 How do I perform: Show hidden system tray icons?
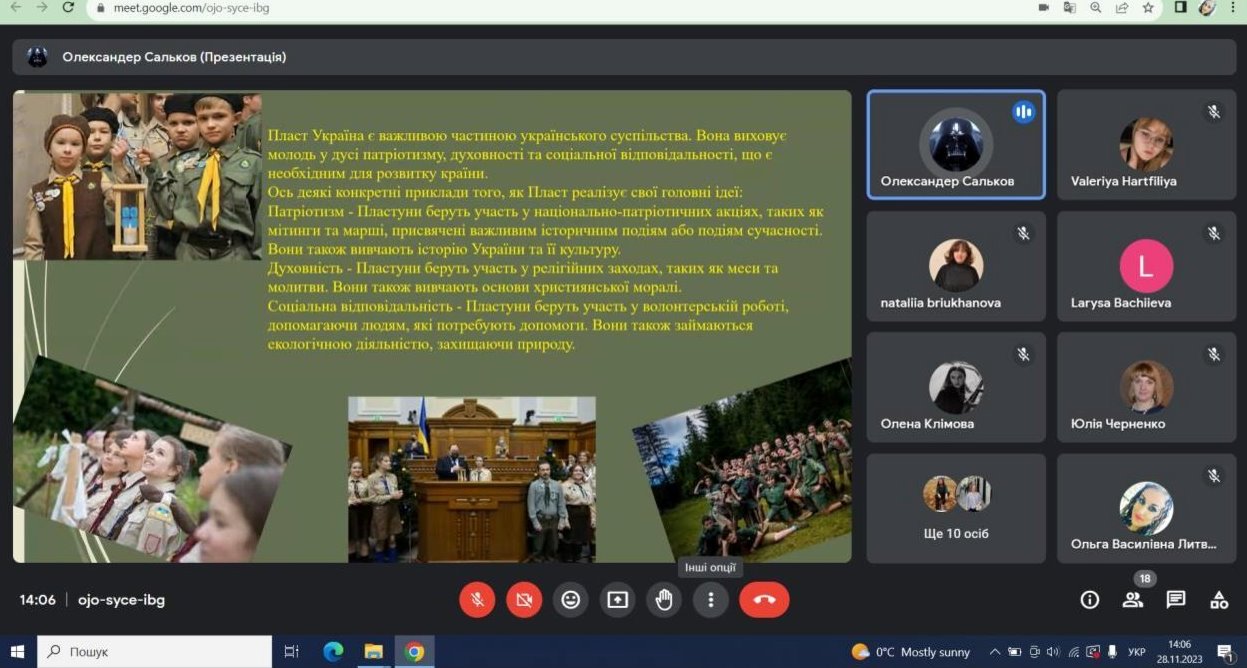point(995,652)
